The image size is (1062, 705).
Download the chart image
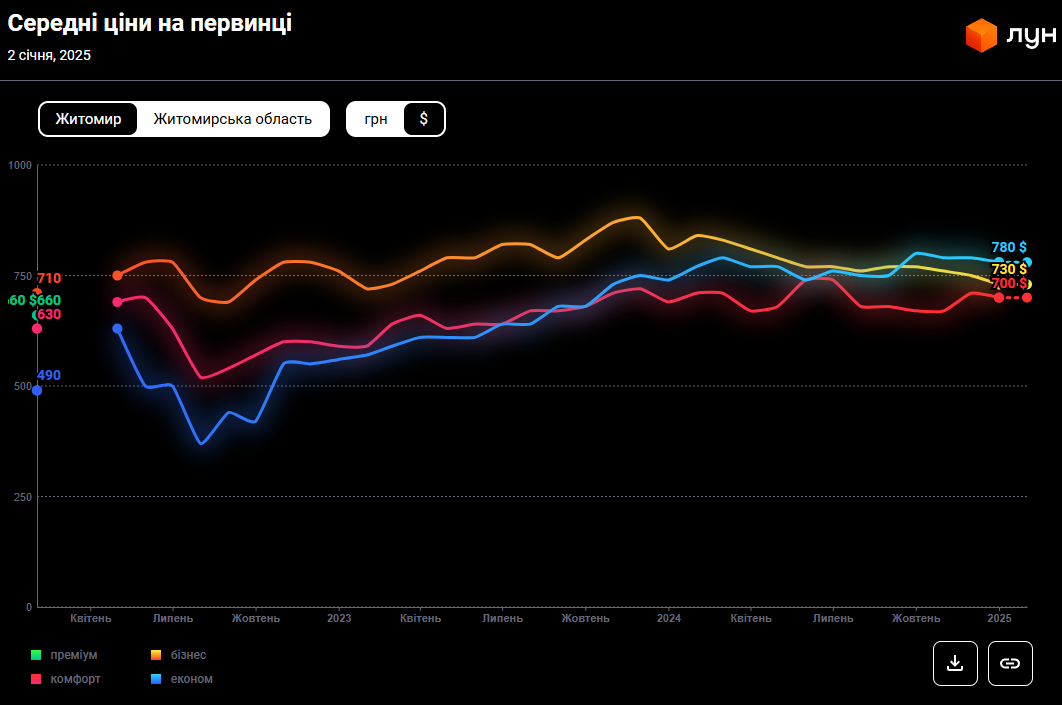click(x=955, y=663)
